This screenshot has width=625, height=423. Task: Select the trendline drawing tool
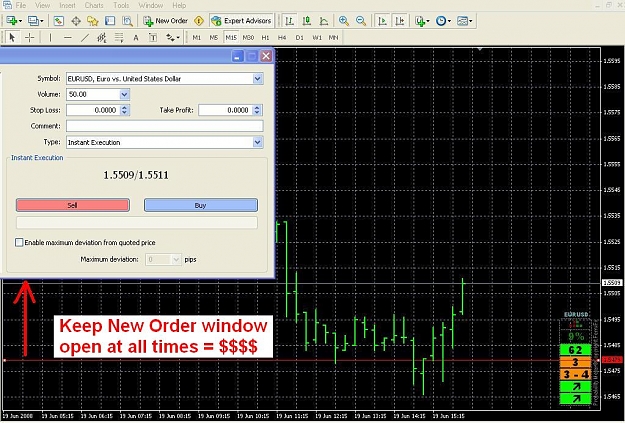pyautogui.click(x=85, y=37)
